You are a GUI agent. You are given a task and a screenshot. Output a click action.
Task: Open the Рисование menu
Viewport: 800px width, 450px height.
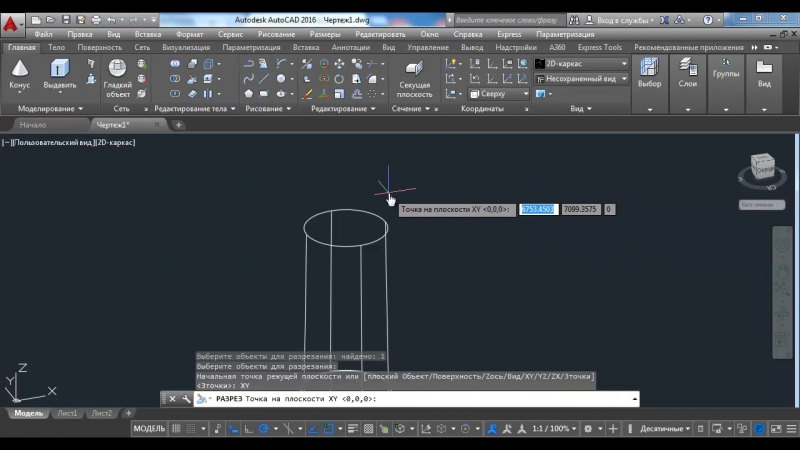click(x=276, y=34)
